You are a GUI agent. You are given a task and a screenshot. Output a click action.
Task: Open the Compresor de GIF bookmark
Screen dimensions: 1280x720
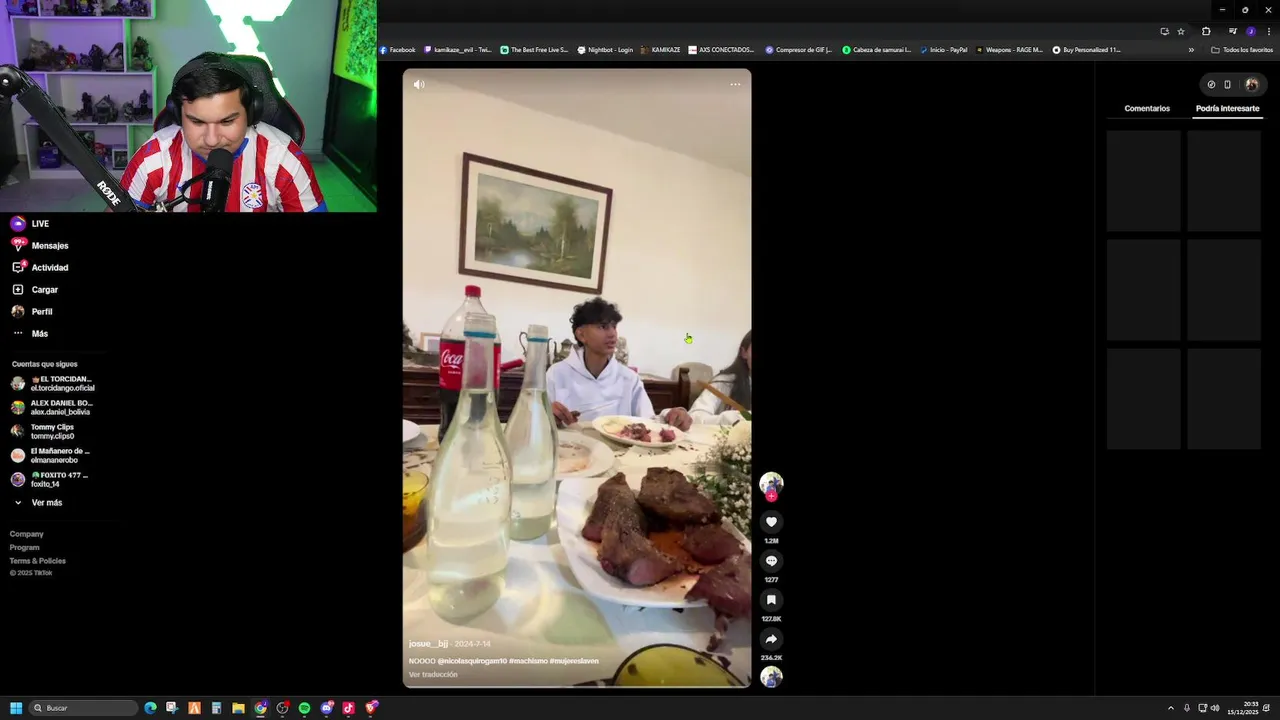point(799,50)
